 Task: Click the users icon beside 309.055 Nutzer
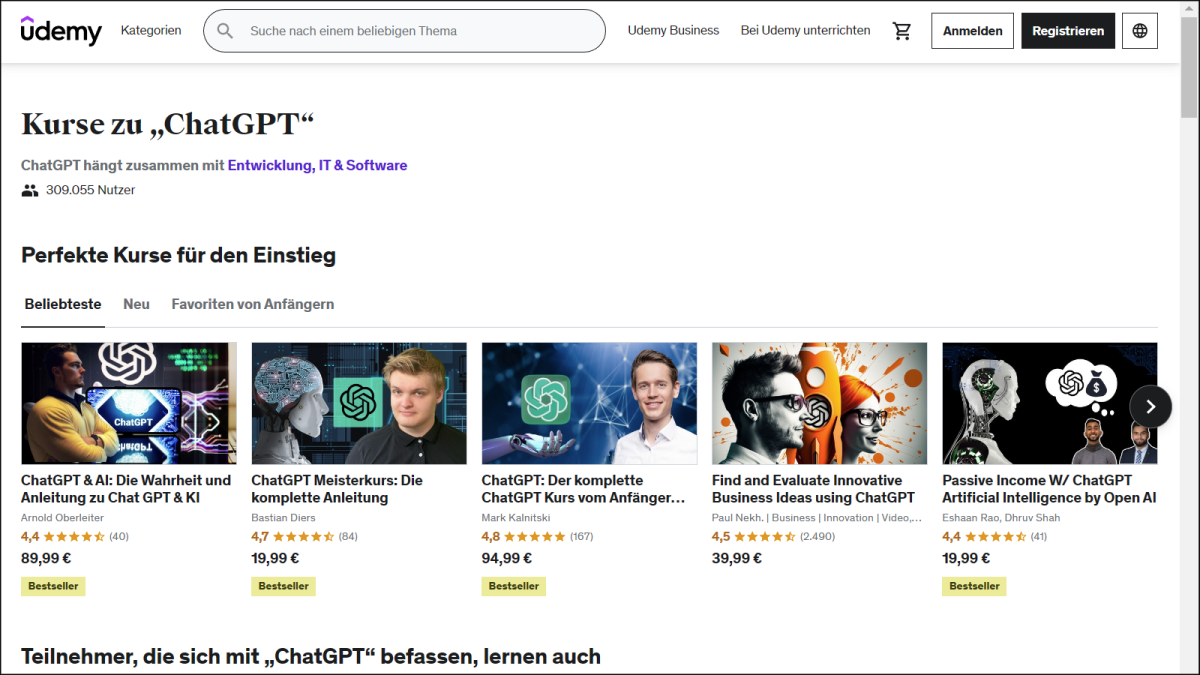point(30,190)
